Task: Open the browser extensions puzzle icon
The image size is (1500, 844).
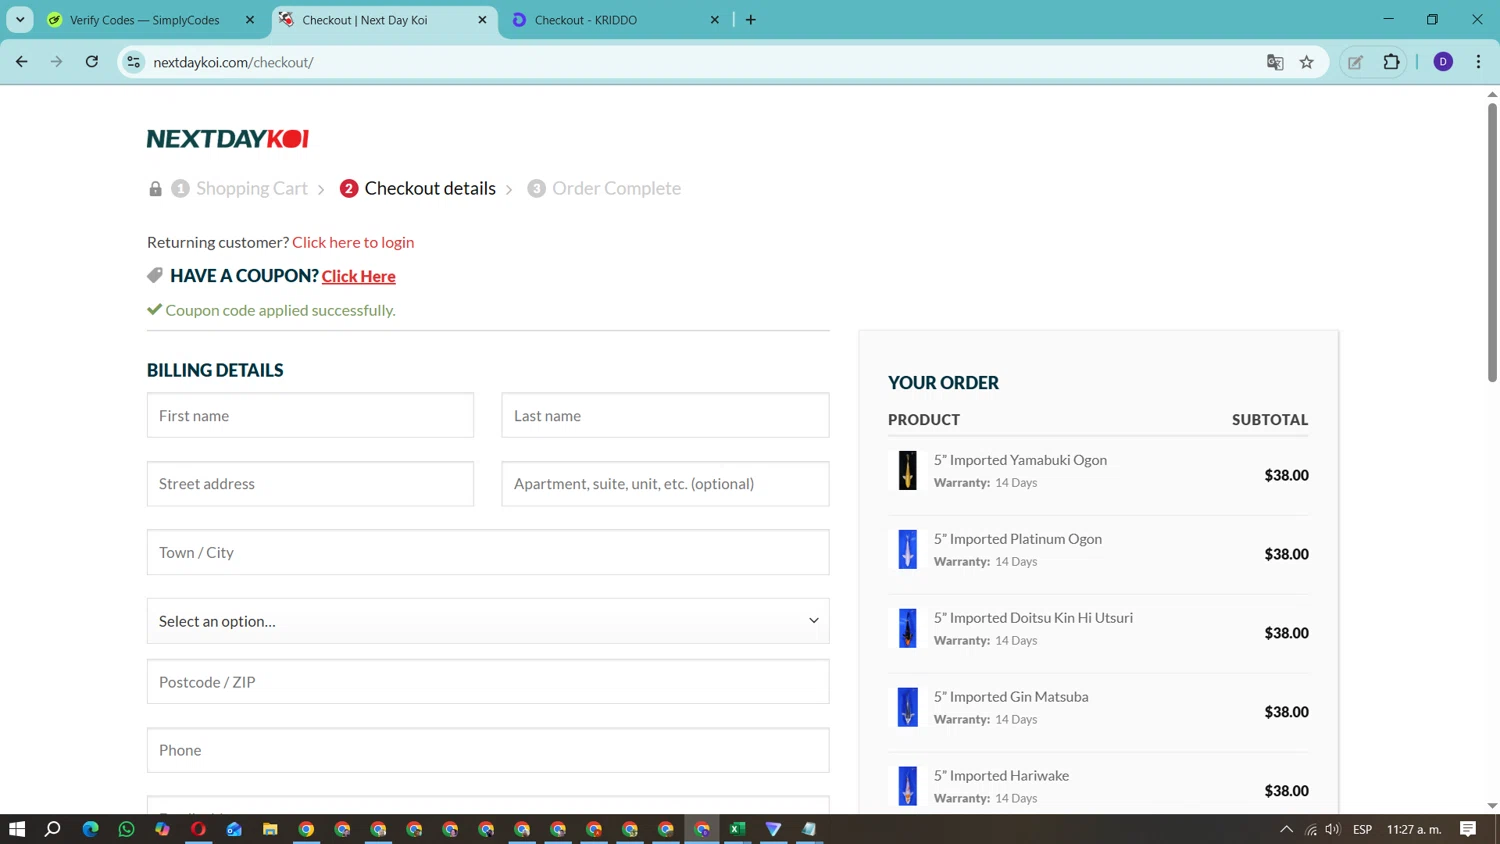Action: tap(1391, 62)
